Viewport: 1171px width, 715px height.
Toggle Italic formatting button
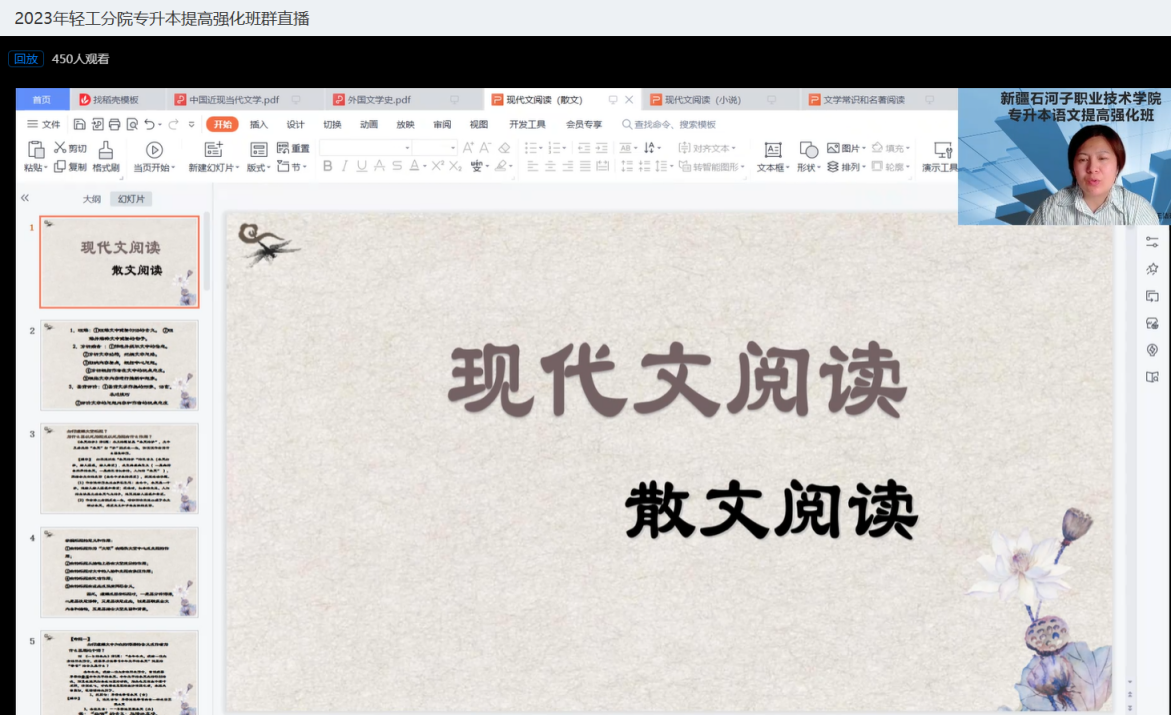click(x=345, y=166)
